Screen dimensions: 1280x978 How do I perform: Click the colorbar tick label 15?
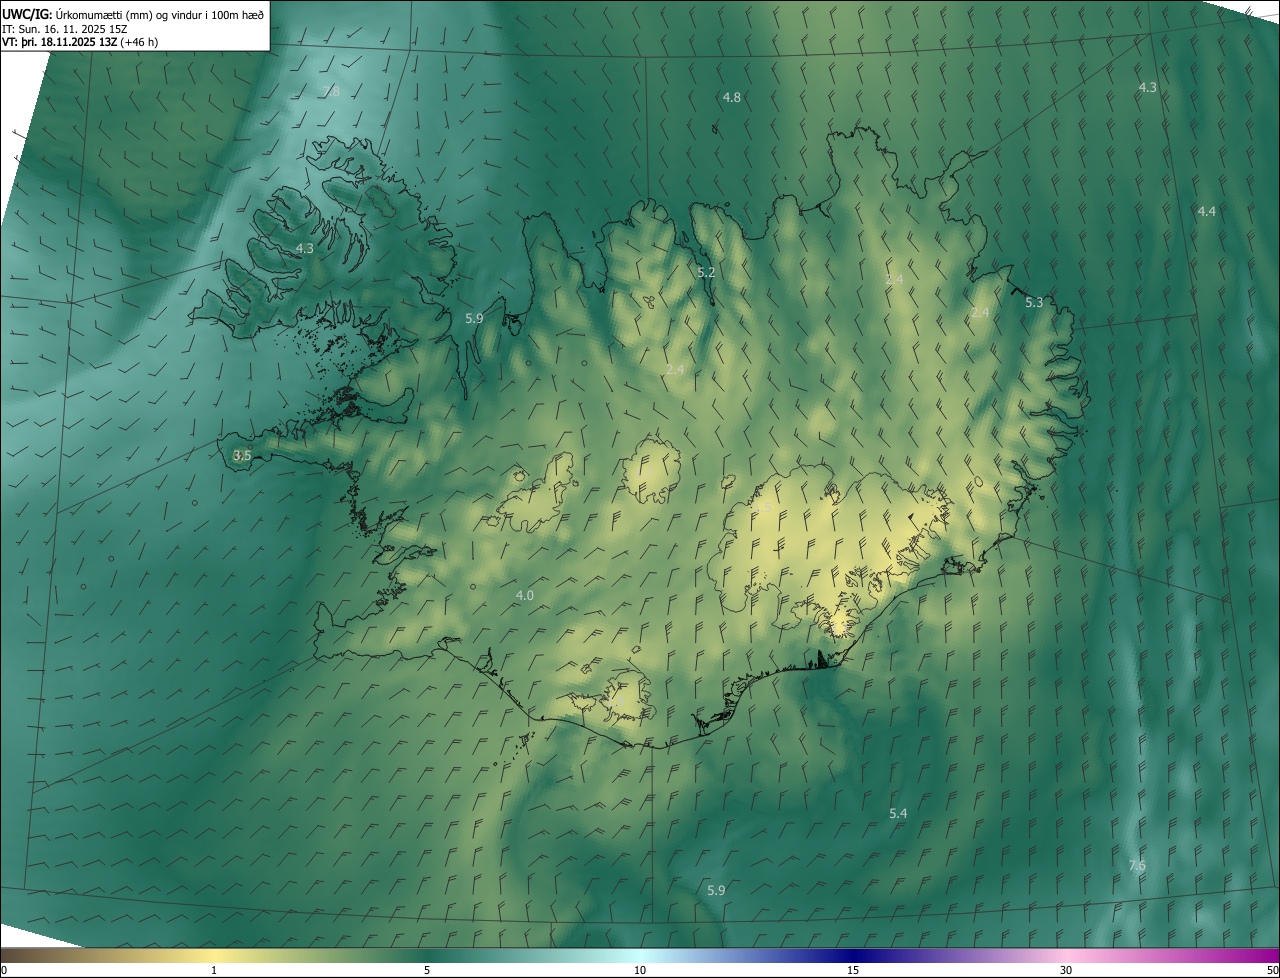pyautogui.click(x=853, y=970)
